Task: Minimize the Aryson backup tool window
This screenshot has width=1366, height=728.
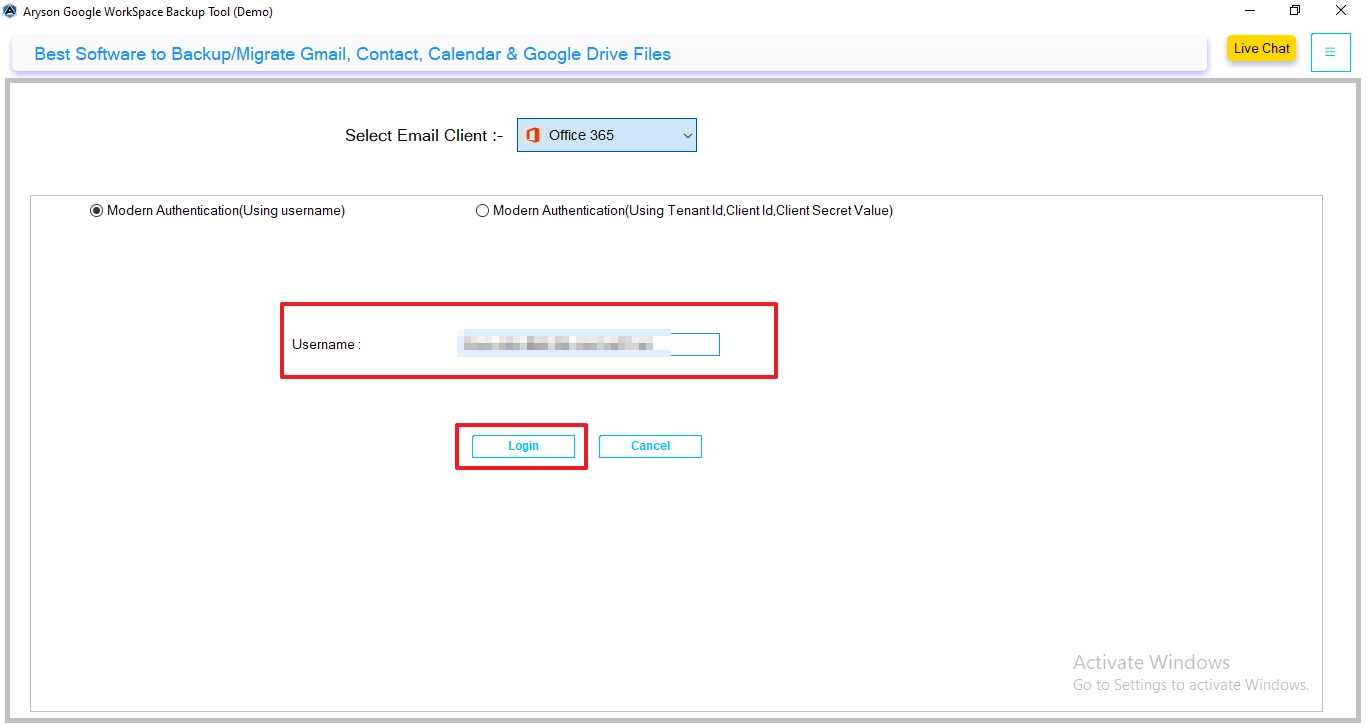Action: [x=1250, y=11]
